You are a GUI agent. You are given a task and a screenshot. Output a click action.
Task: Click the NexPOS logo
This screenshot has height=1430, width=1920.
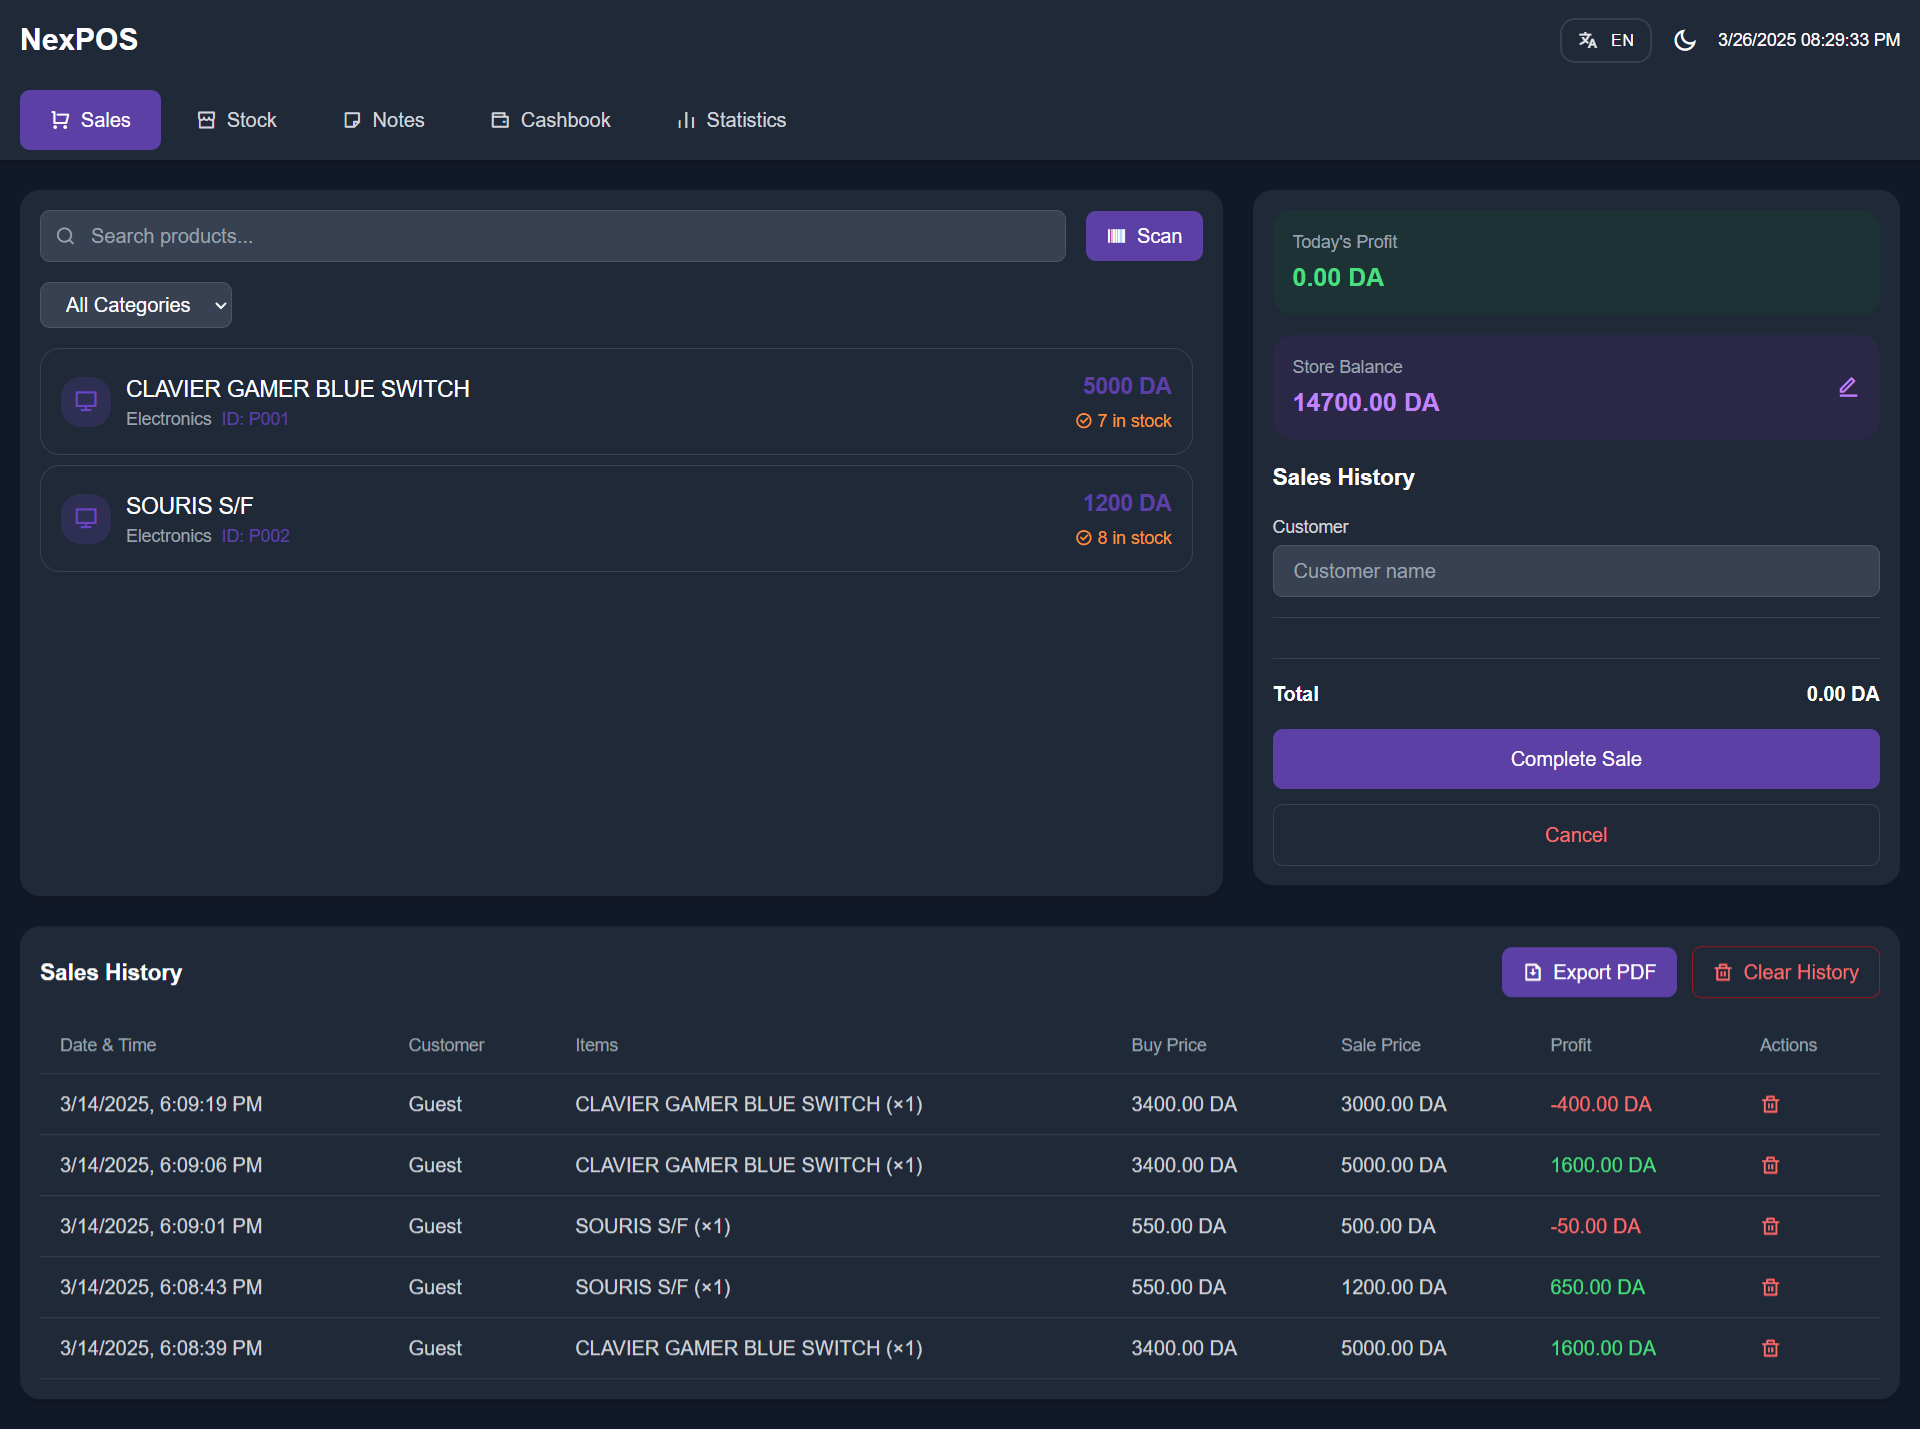79,39
